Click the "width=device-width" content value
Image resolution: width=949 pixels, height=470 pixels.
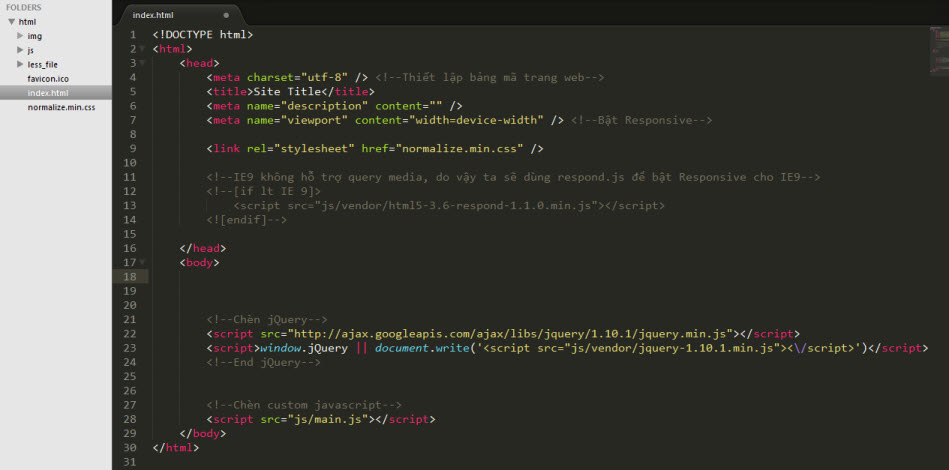[476, 120]
